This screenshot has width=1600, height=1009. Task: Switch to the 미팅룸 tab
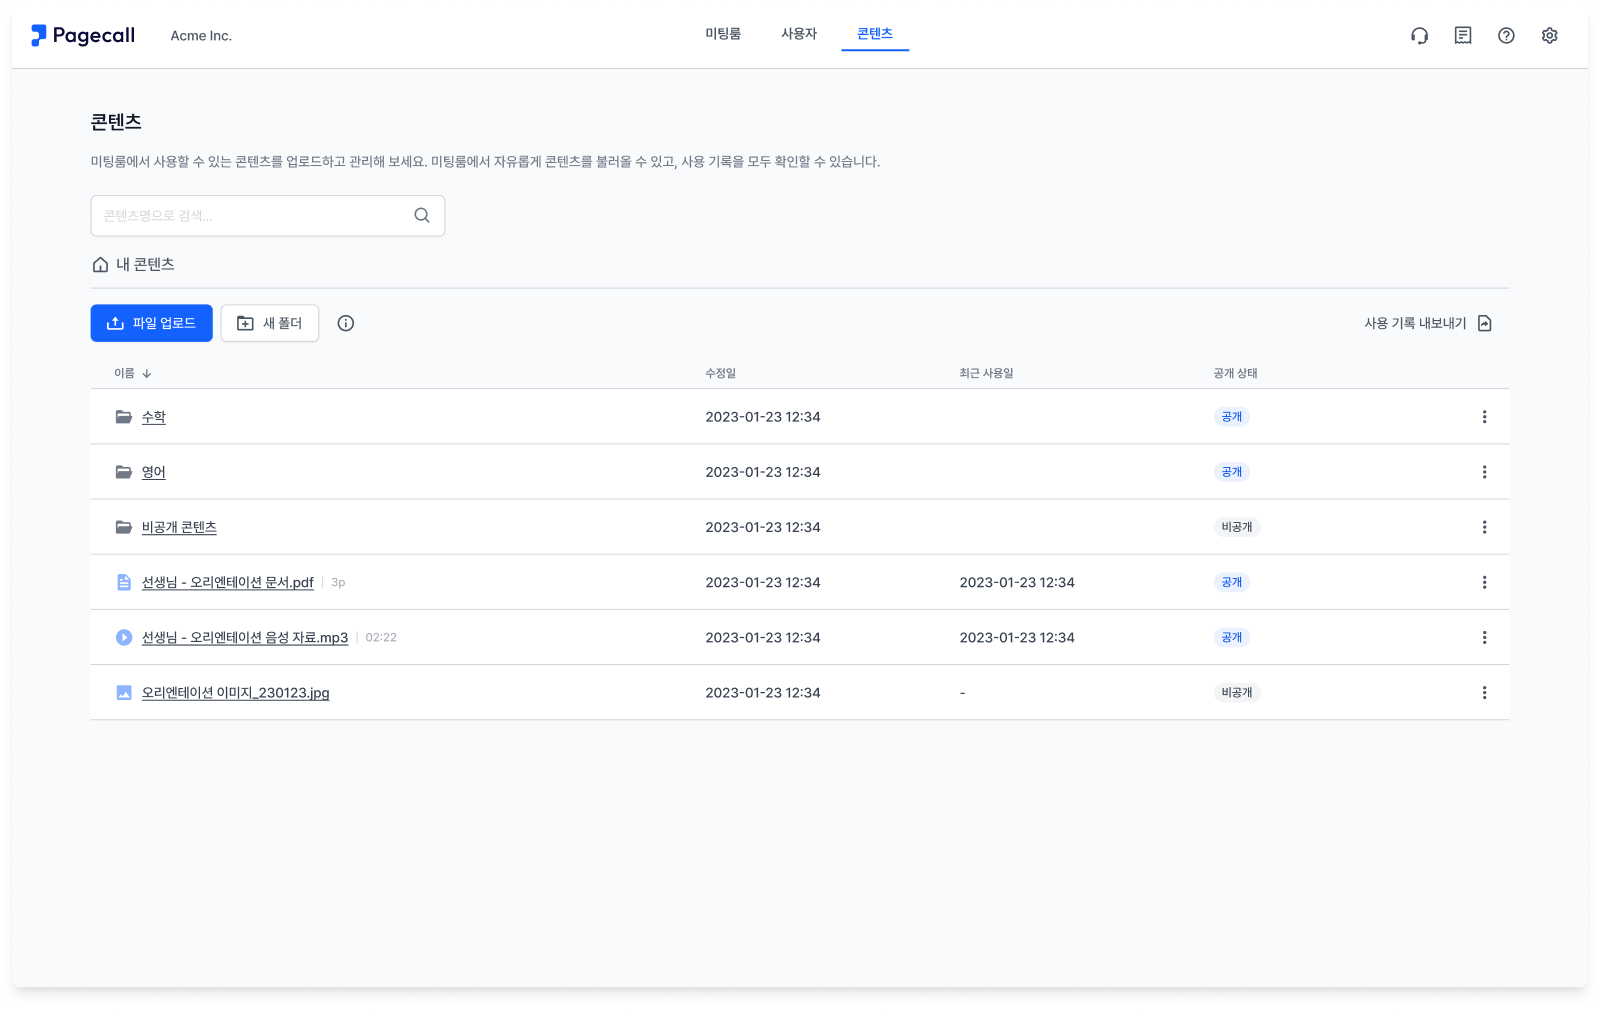coord(723,34)
